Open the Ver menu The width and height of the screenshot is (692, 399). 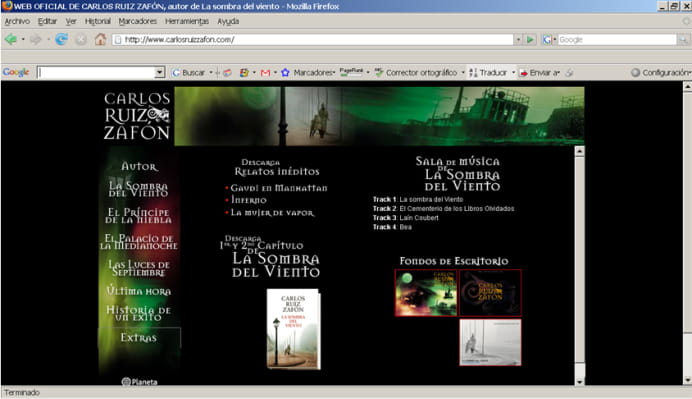pyautogui.click(x=71, y=21)
